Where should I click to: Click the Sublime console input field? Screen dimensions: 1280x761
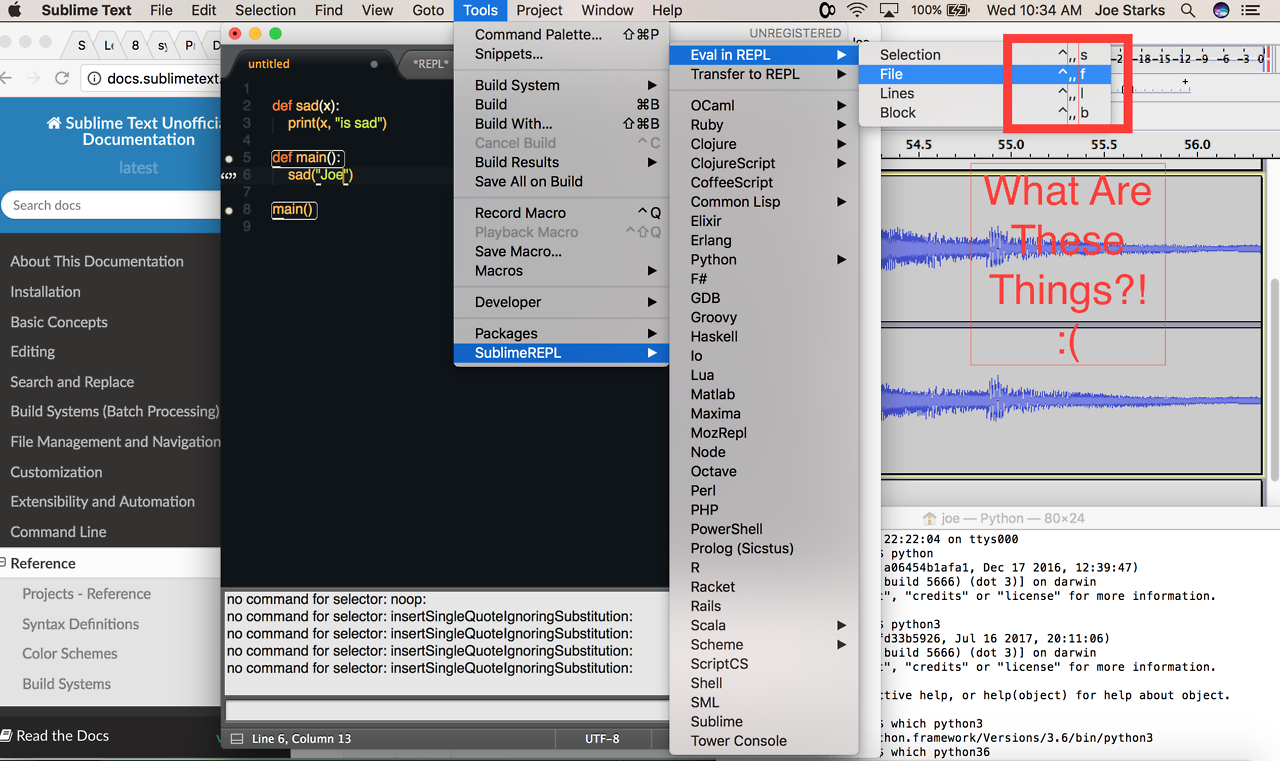click(447, 711)
